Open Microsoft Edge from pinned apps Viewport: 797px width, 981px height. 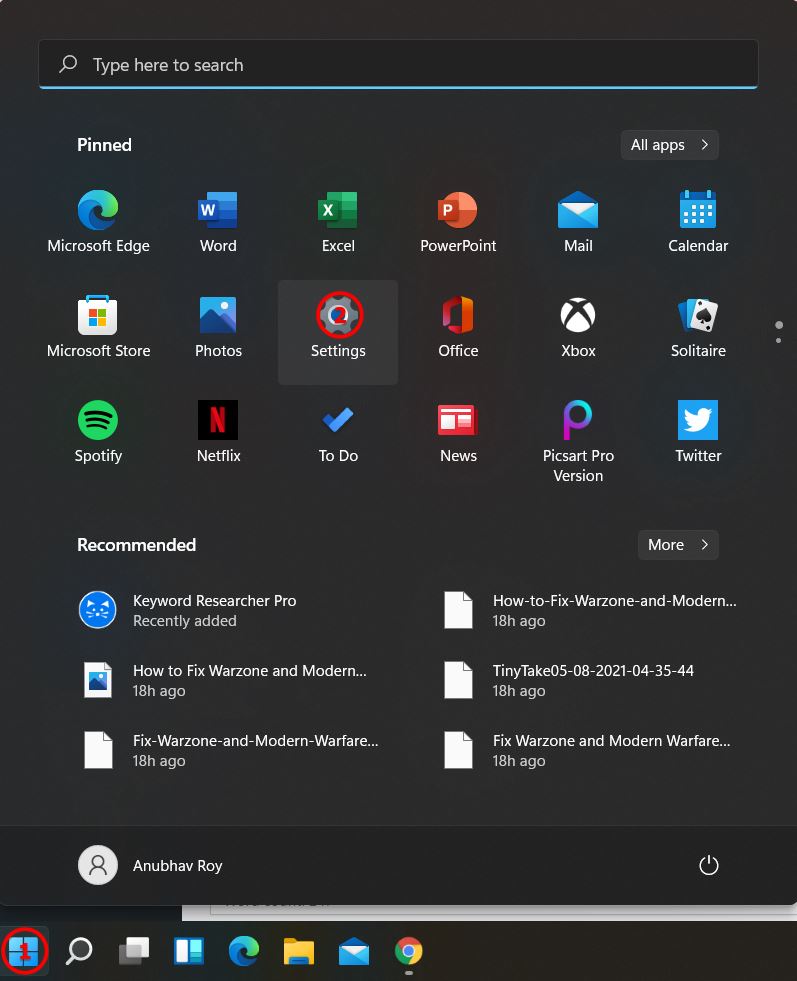click(x=98, y=222)
